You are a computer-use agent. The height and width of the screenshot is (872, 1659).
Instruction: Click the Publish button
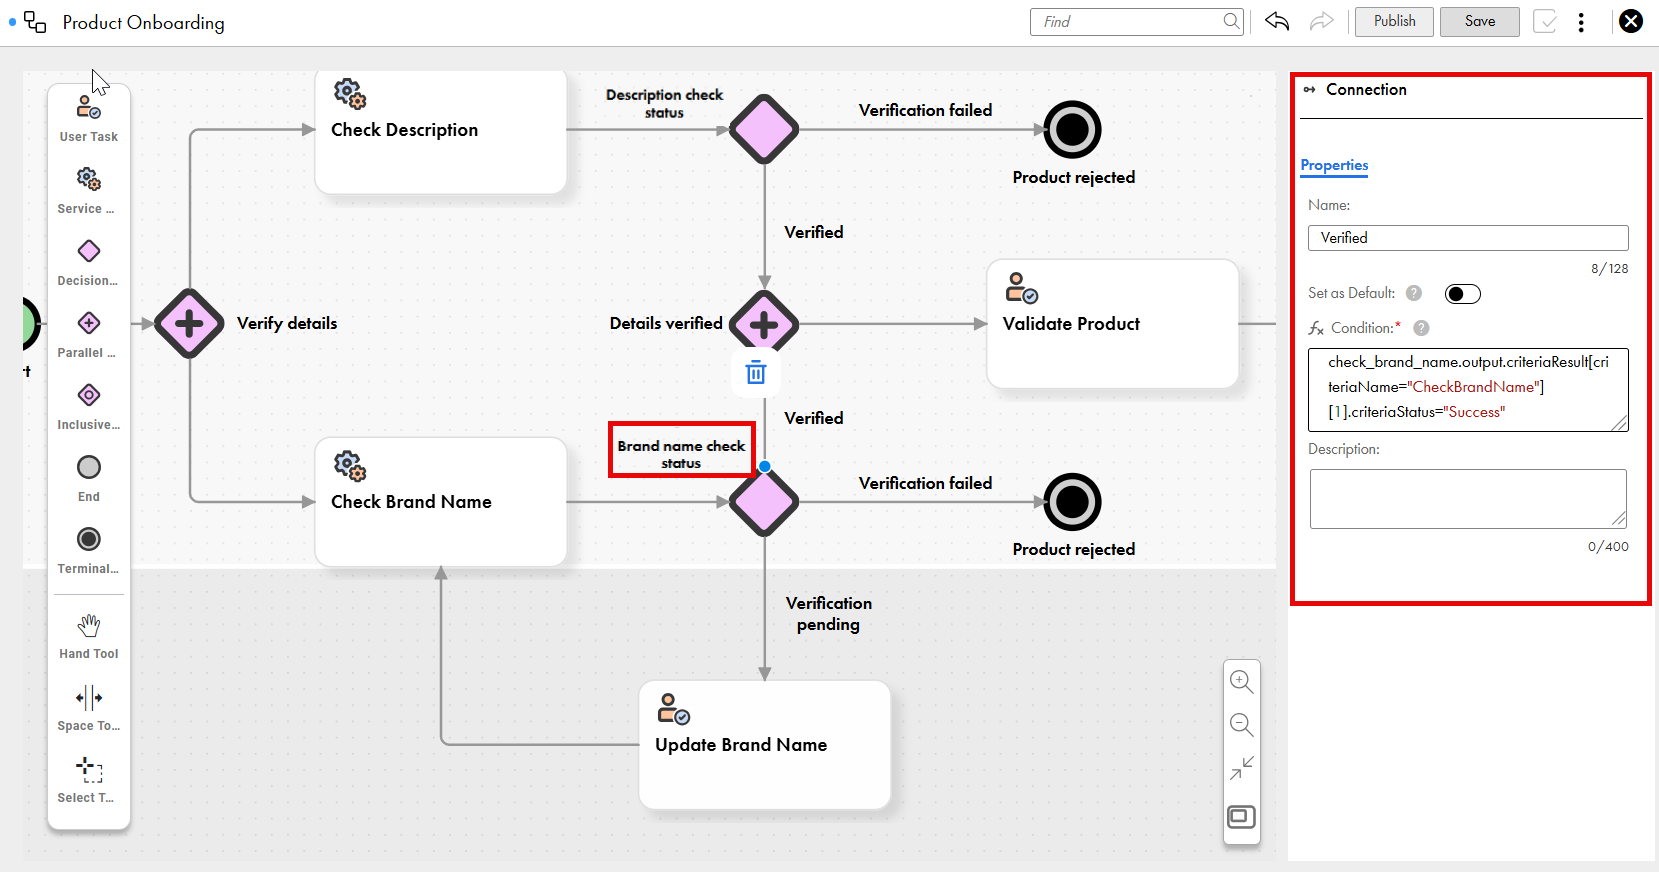pyautogui.click(x=1394, y=21)
